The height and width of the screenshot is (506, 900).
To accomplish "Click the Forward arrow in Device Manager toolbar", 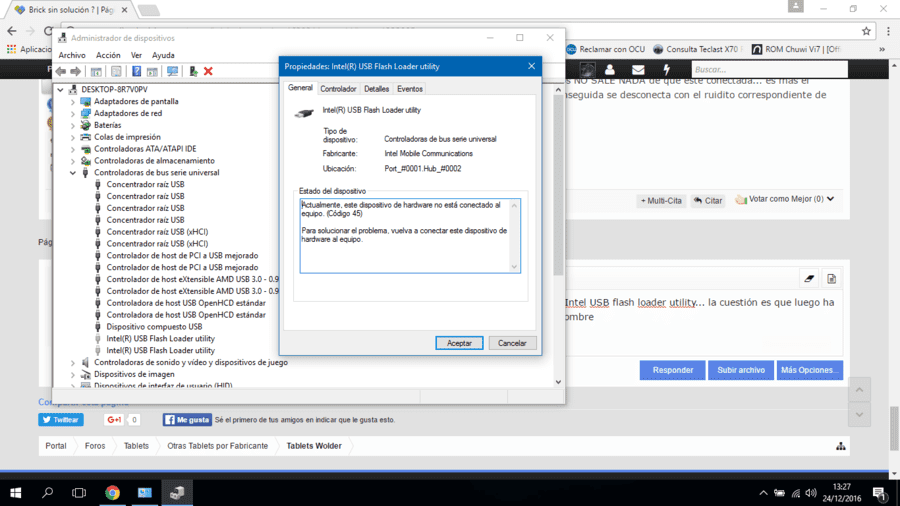I will click(x=76, y=71).
